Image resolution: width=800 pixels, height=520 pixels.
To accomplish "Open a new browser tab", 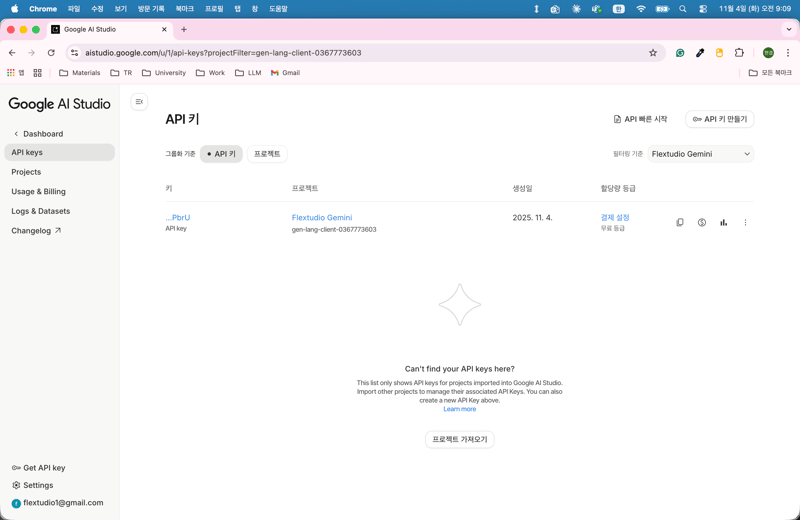I will (184, 30).
